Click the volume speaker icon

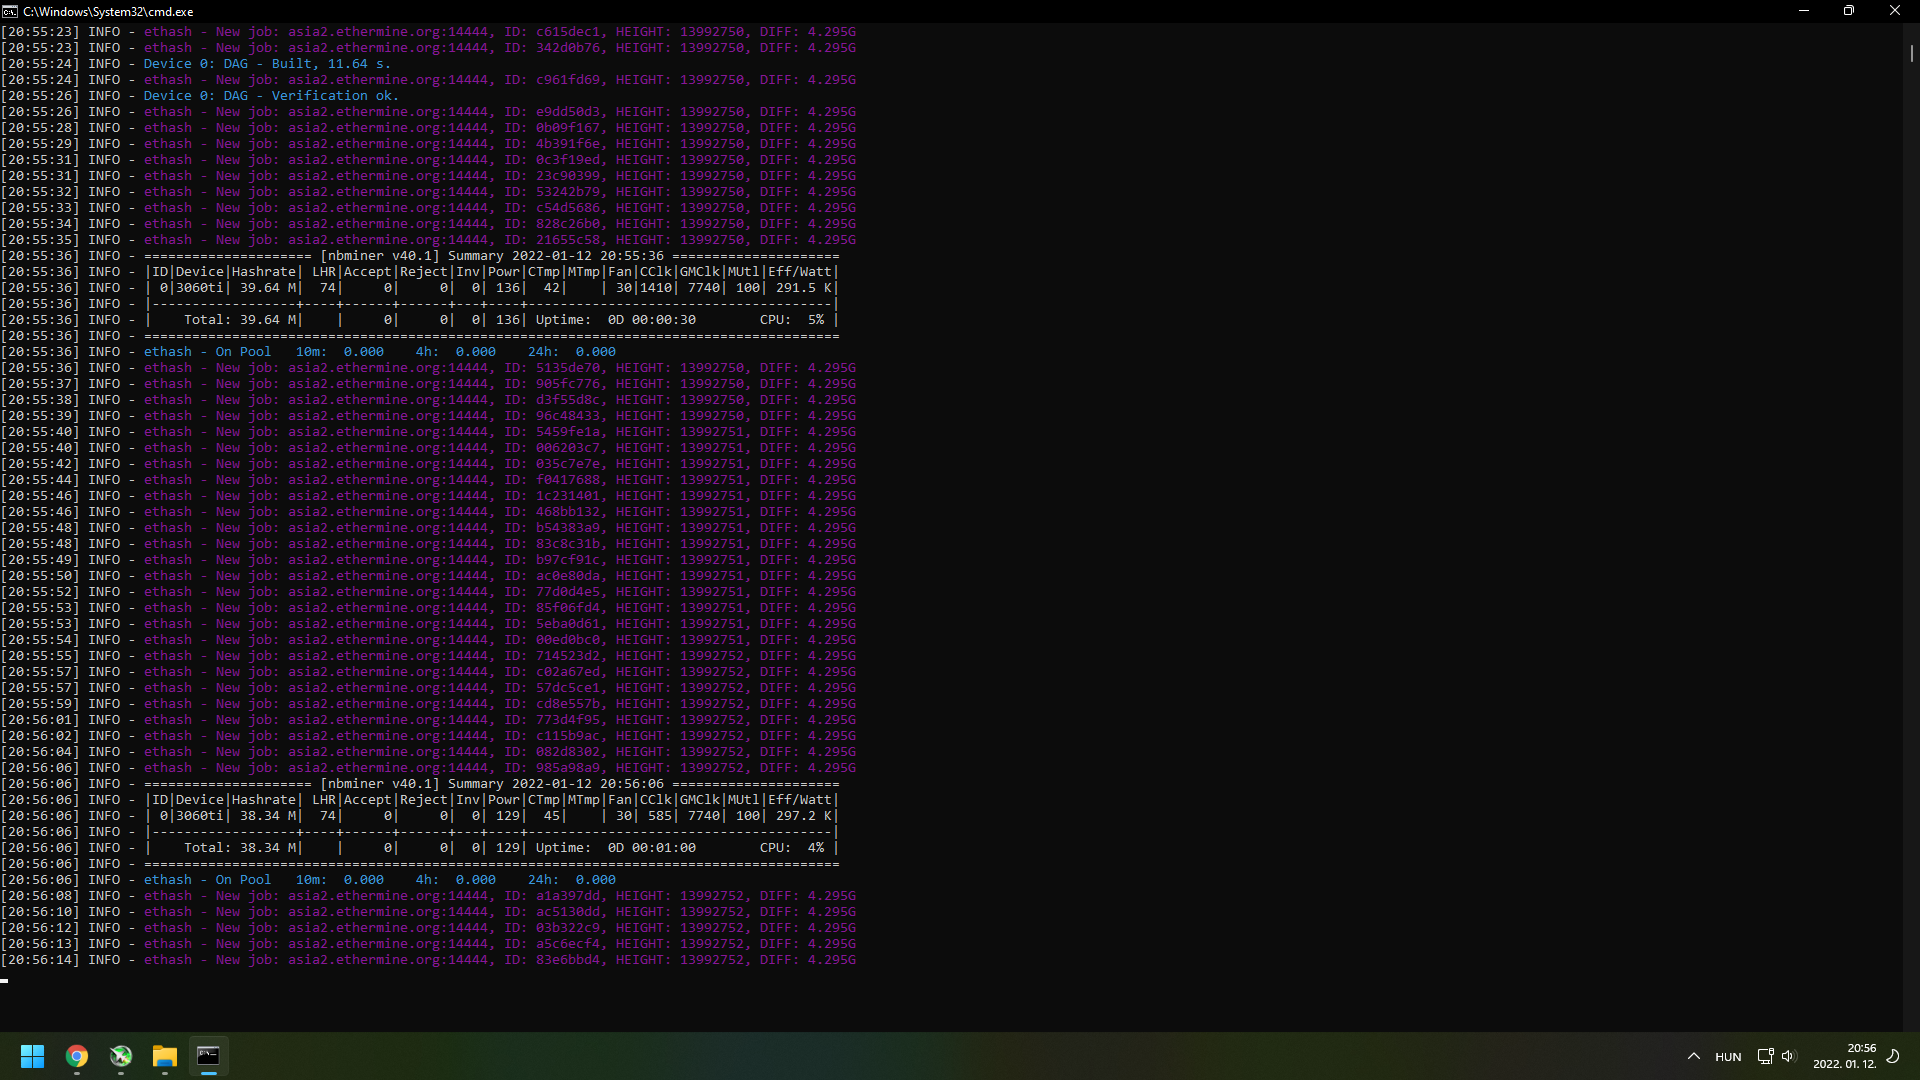click(1788, 1056)
